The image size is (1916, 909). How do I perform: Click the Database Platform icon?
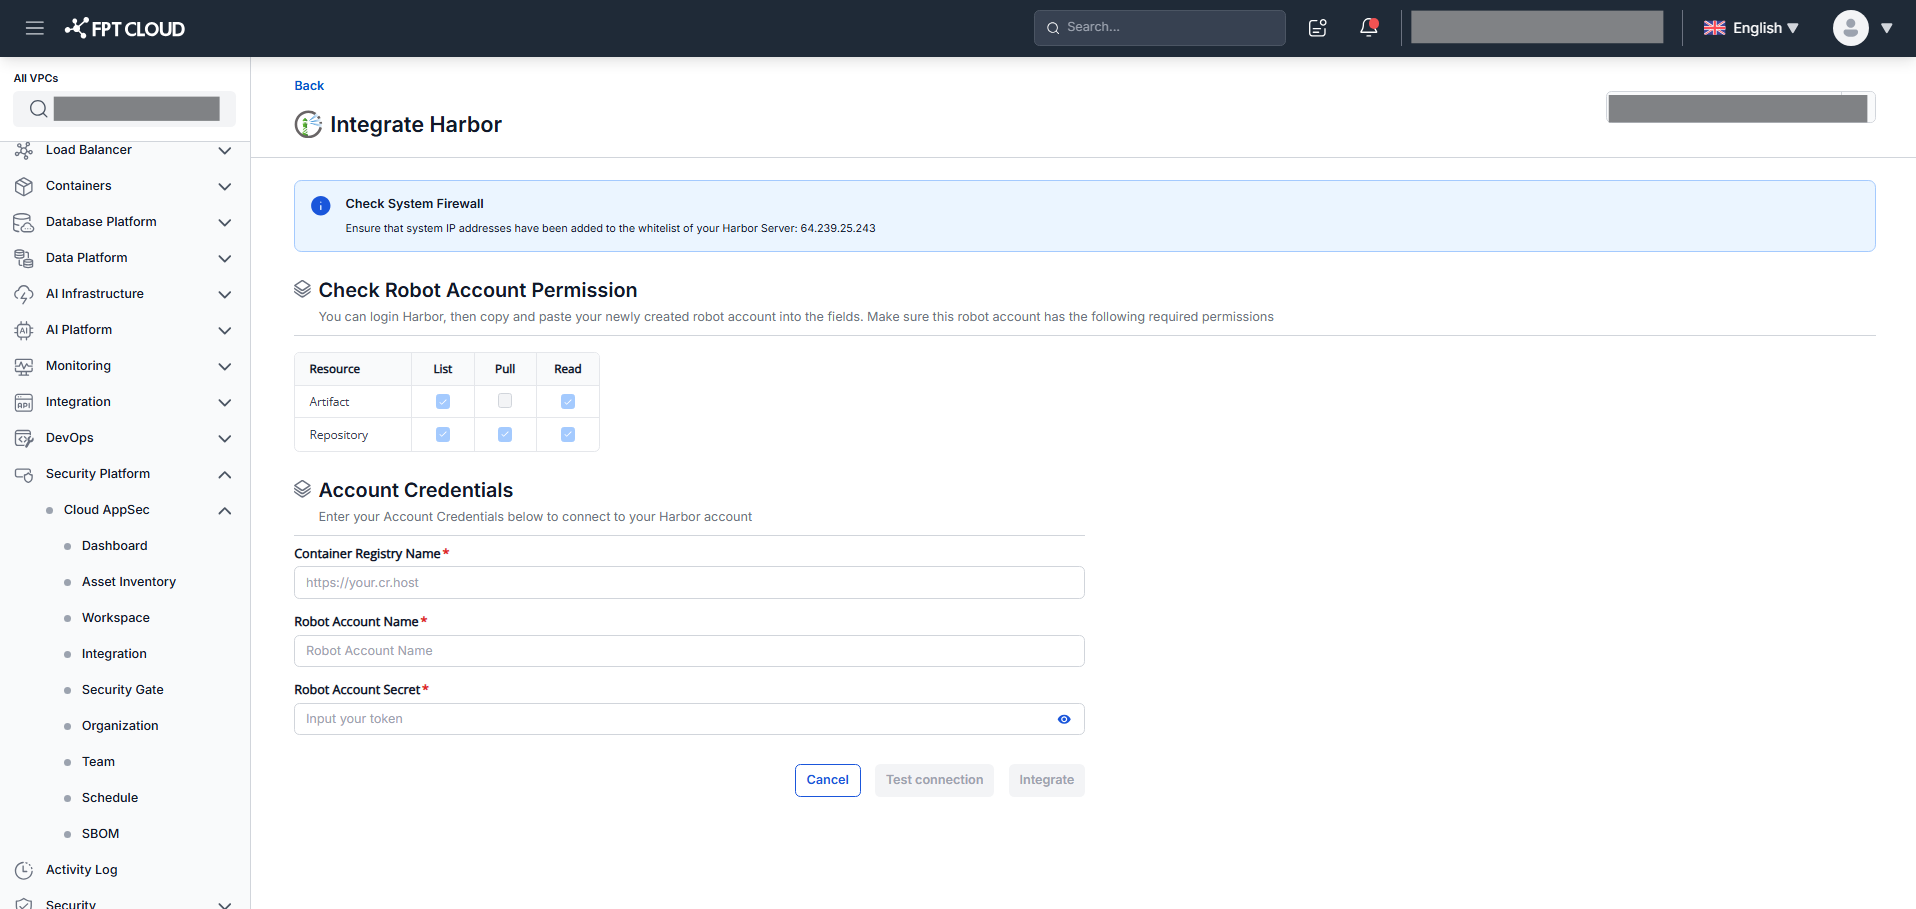coord(24,222)
